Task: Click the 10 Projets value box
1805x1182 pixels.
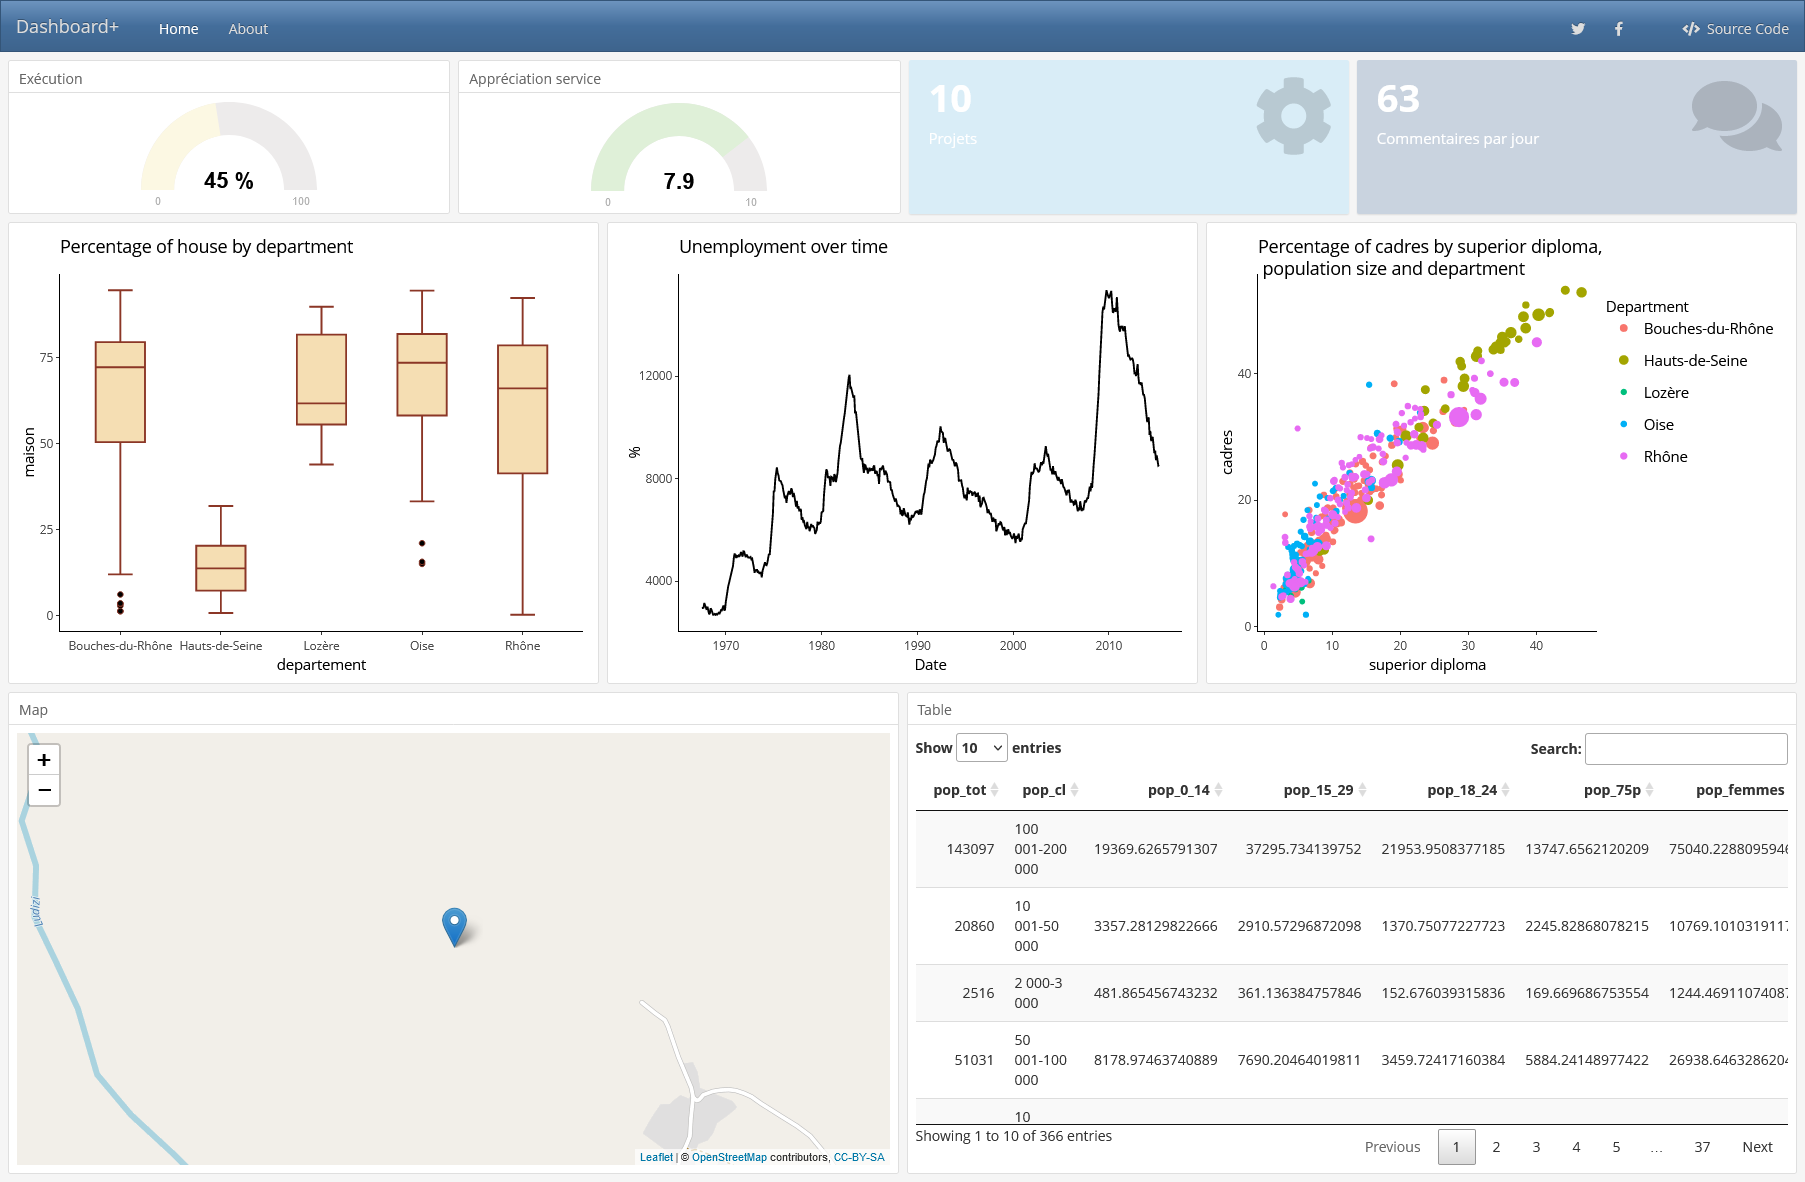Action: pos(1129,137)
